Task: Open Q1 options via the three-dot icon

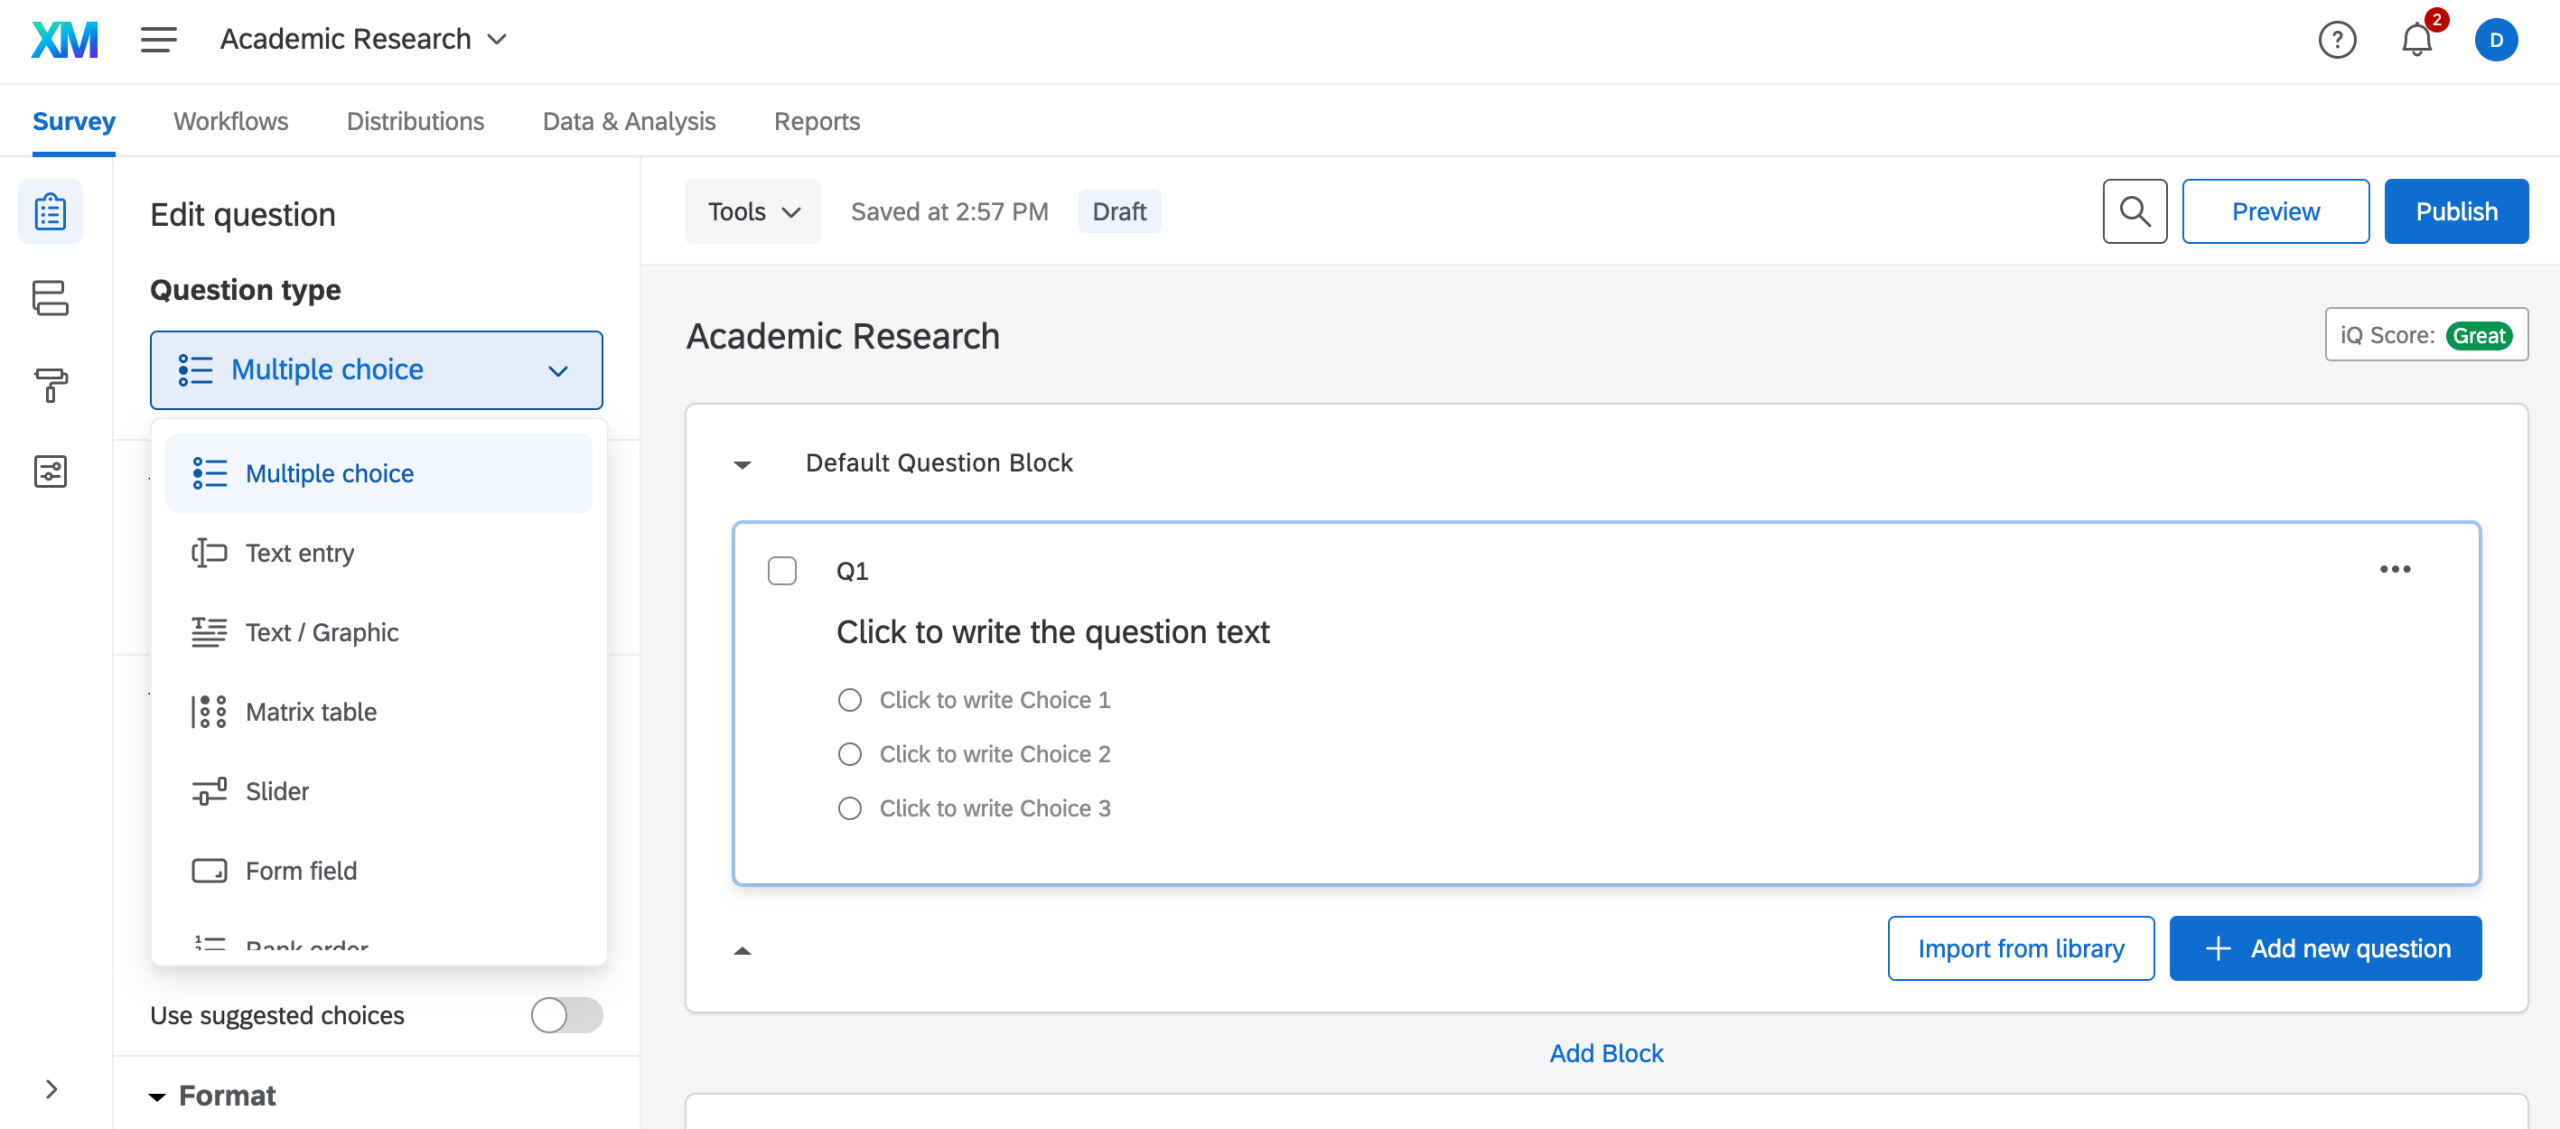Action: (x=2396, y=569)
